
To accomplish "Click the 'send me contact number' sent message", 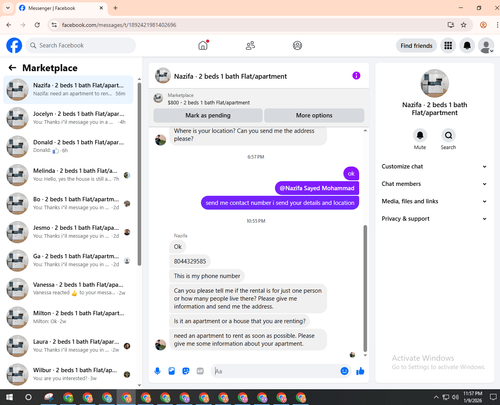I will 280,203.
